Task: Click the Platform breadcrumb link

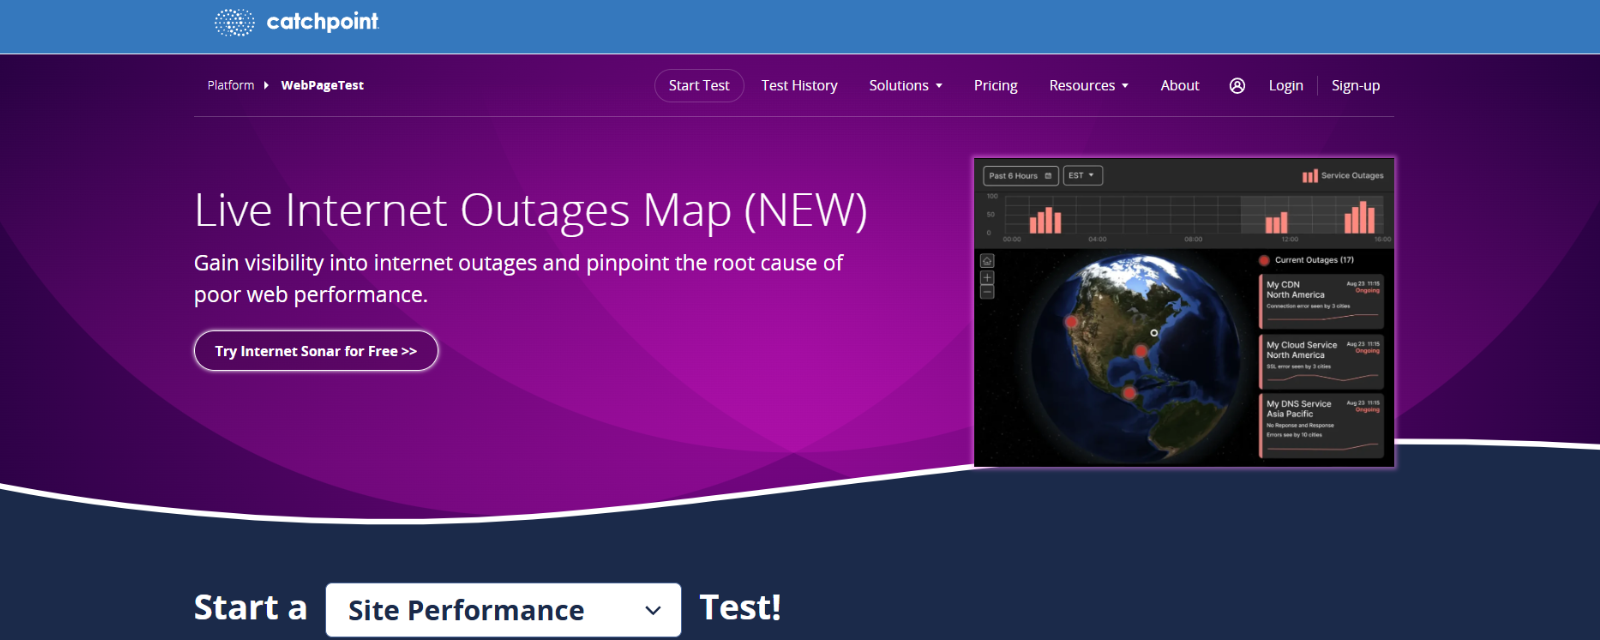Action: 231,86
